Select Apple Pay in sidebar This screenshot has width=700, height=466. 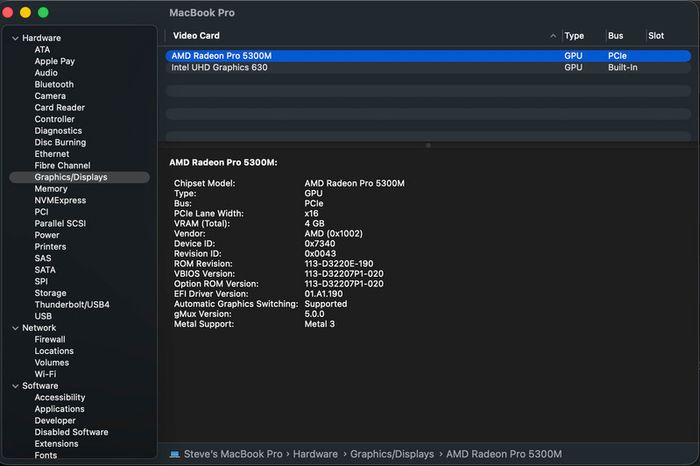[54, 61]
